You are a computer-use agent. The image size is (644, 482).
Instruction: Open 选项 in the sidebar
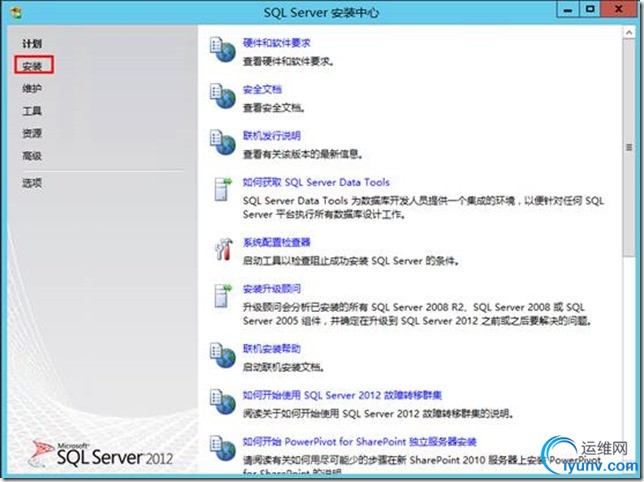(x=32, y=183)
